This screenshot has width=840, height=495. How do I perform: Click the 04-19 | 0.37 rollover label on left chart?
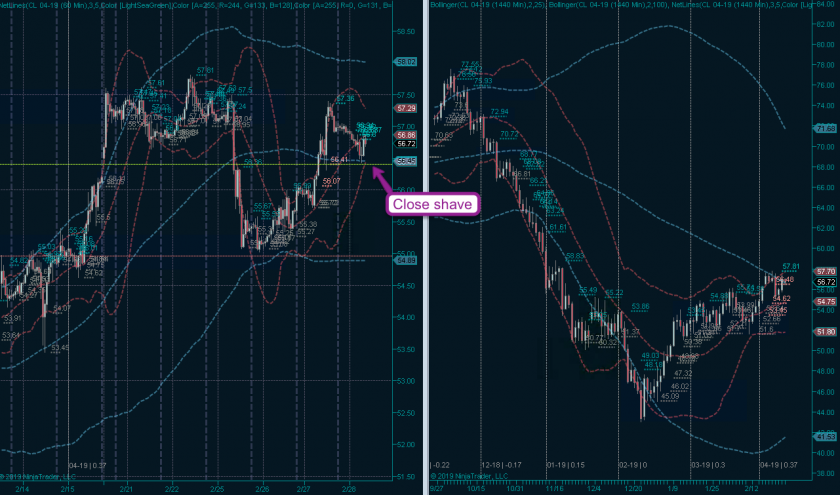click(x=87, y=466)
